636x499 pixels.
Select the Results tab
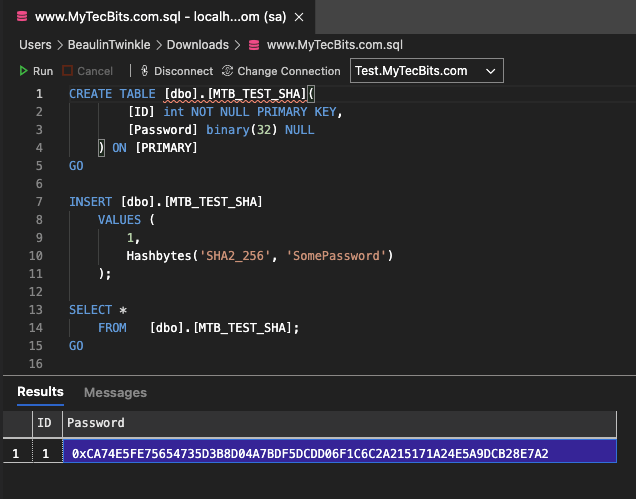click(x=40, y=392)
